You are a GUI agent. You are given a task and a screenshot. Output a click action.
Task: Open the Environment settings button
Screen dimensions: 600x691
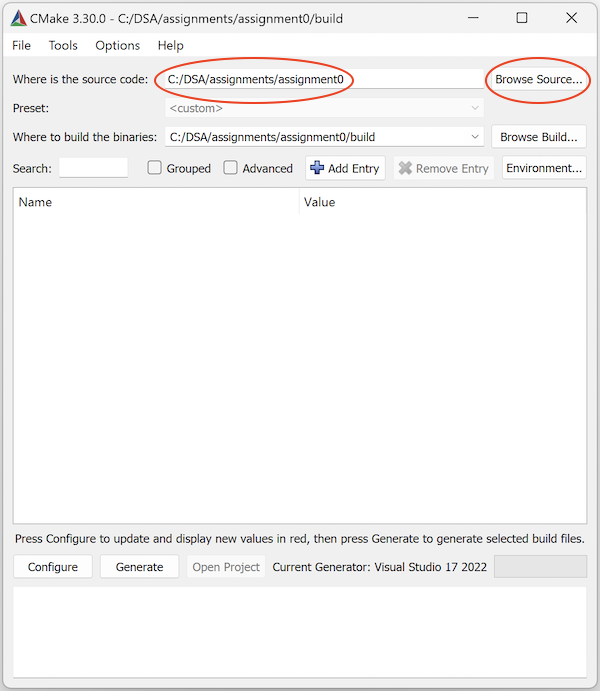point(544,168)
